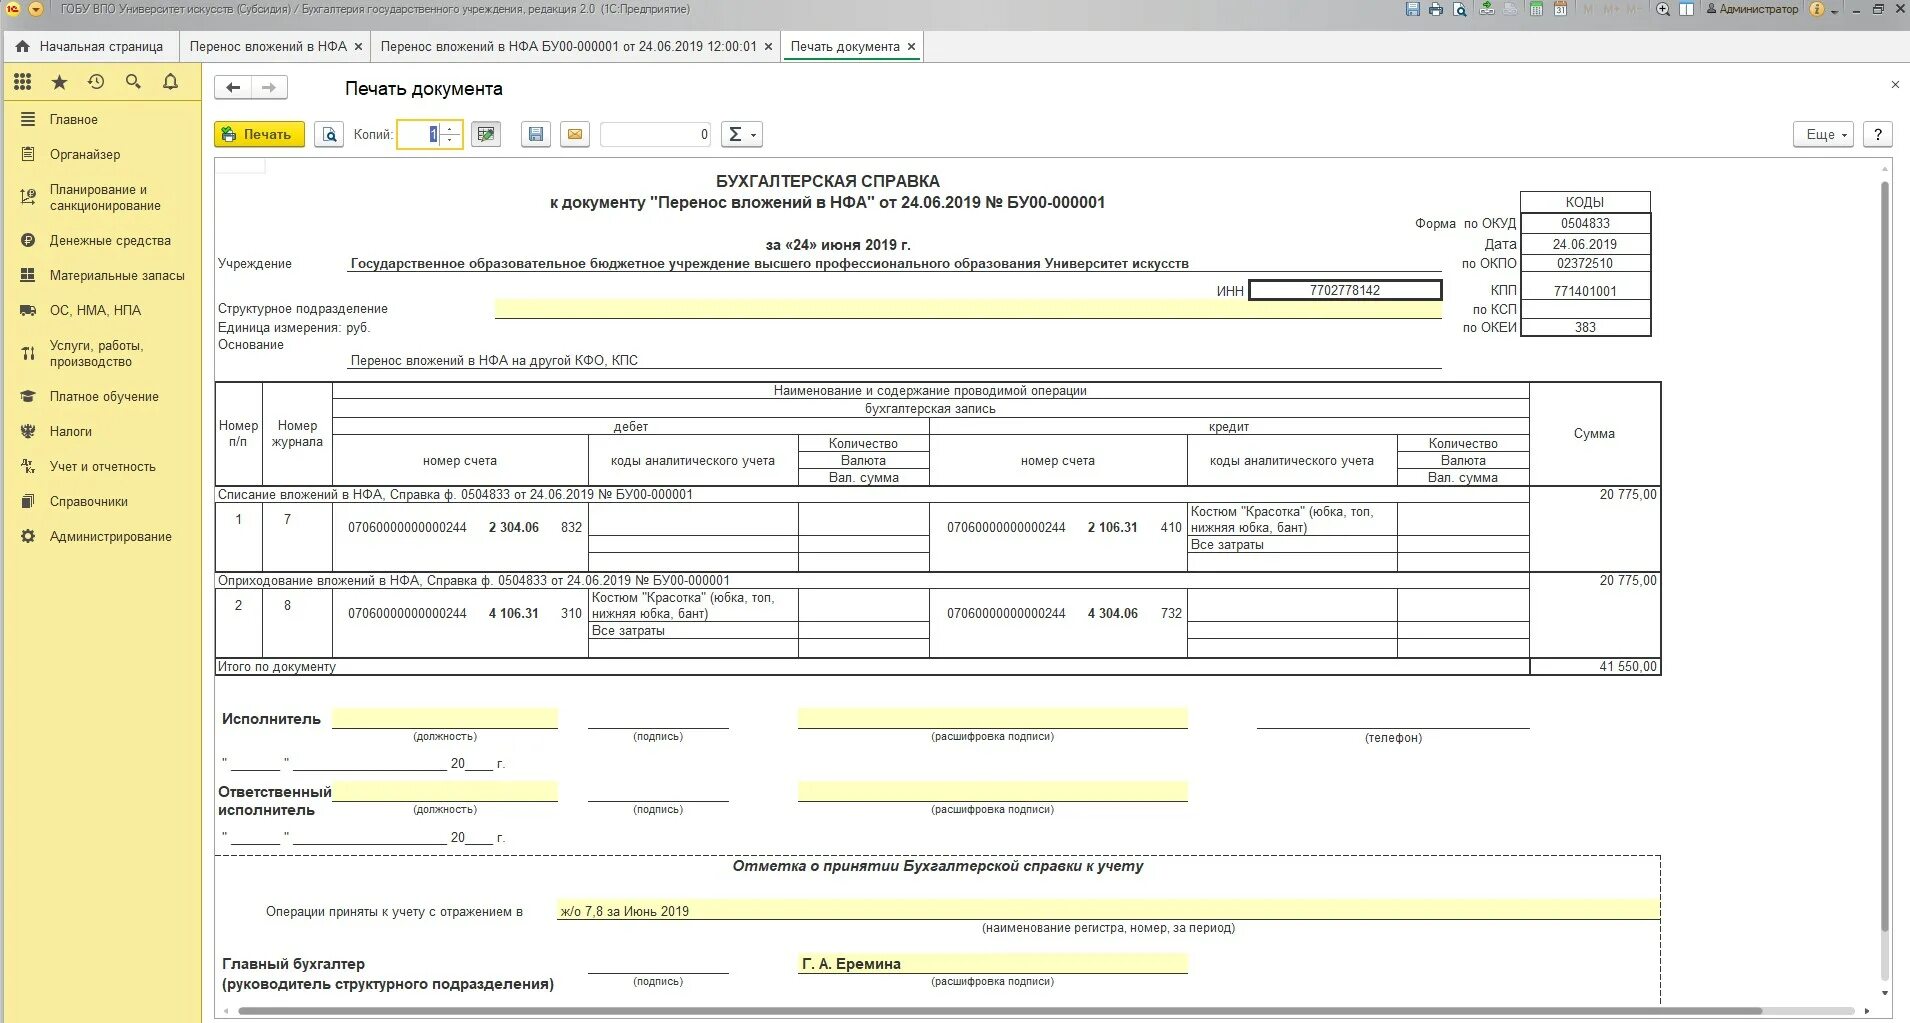Screen dimensions: 1910x1023
Task: Open the Справочники section
Action: 102,501
